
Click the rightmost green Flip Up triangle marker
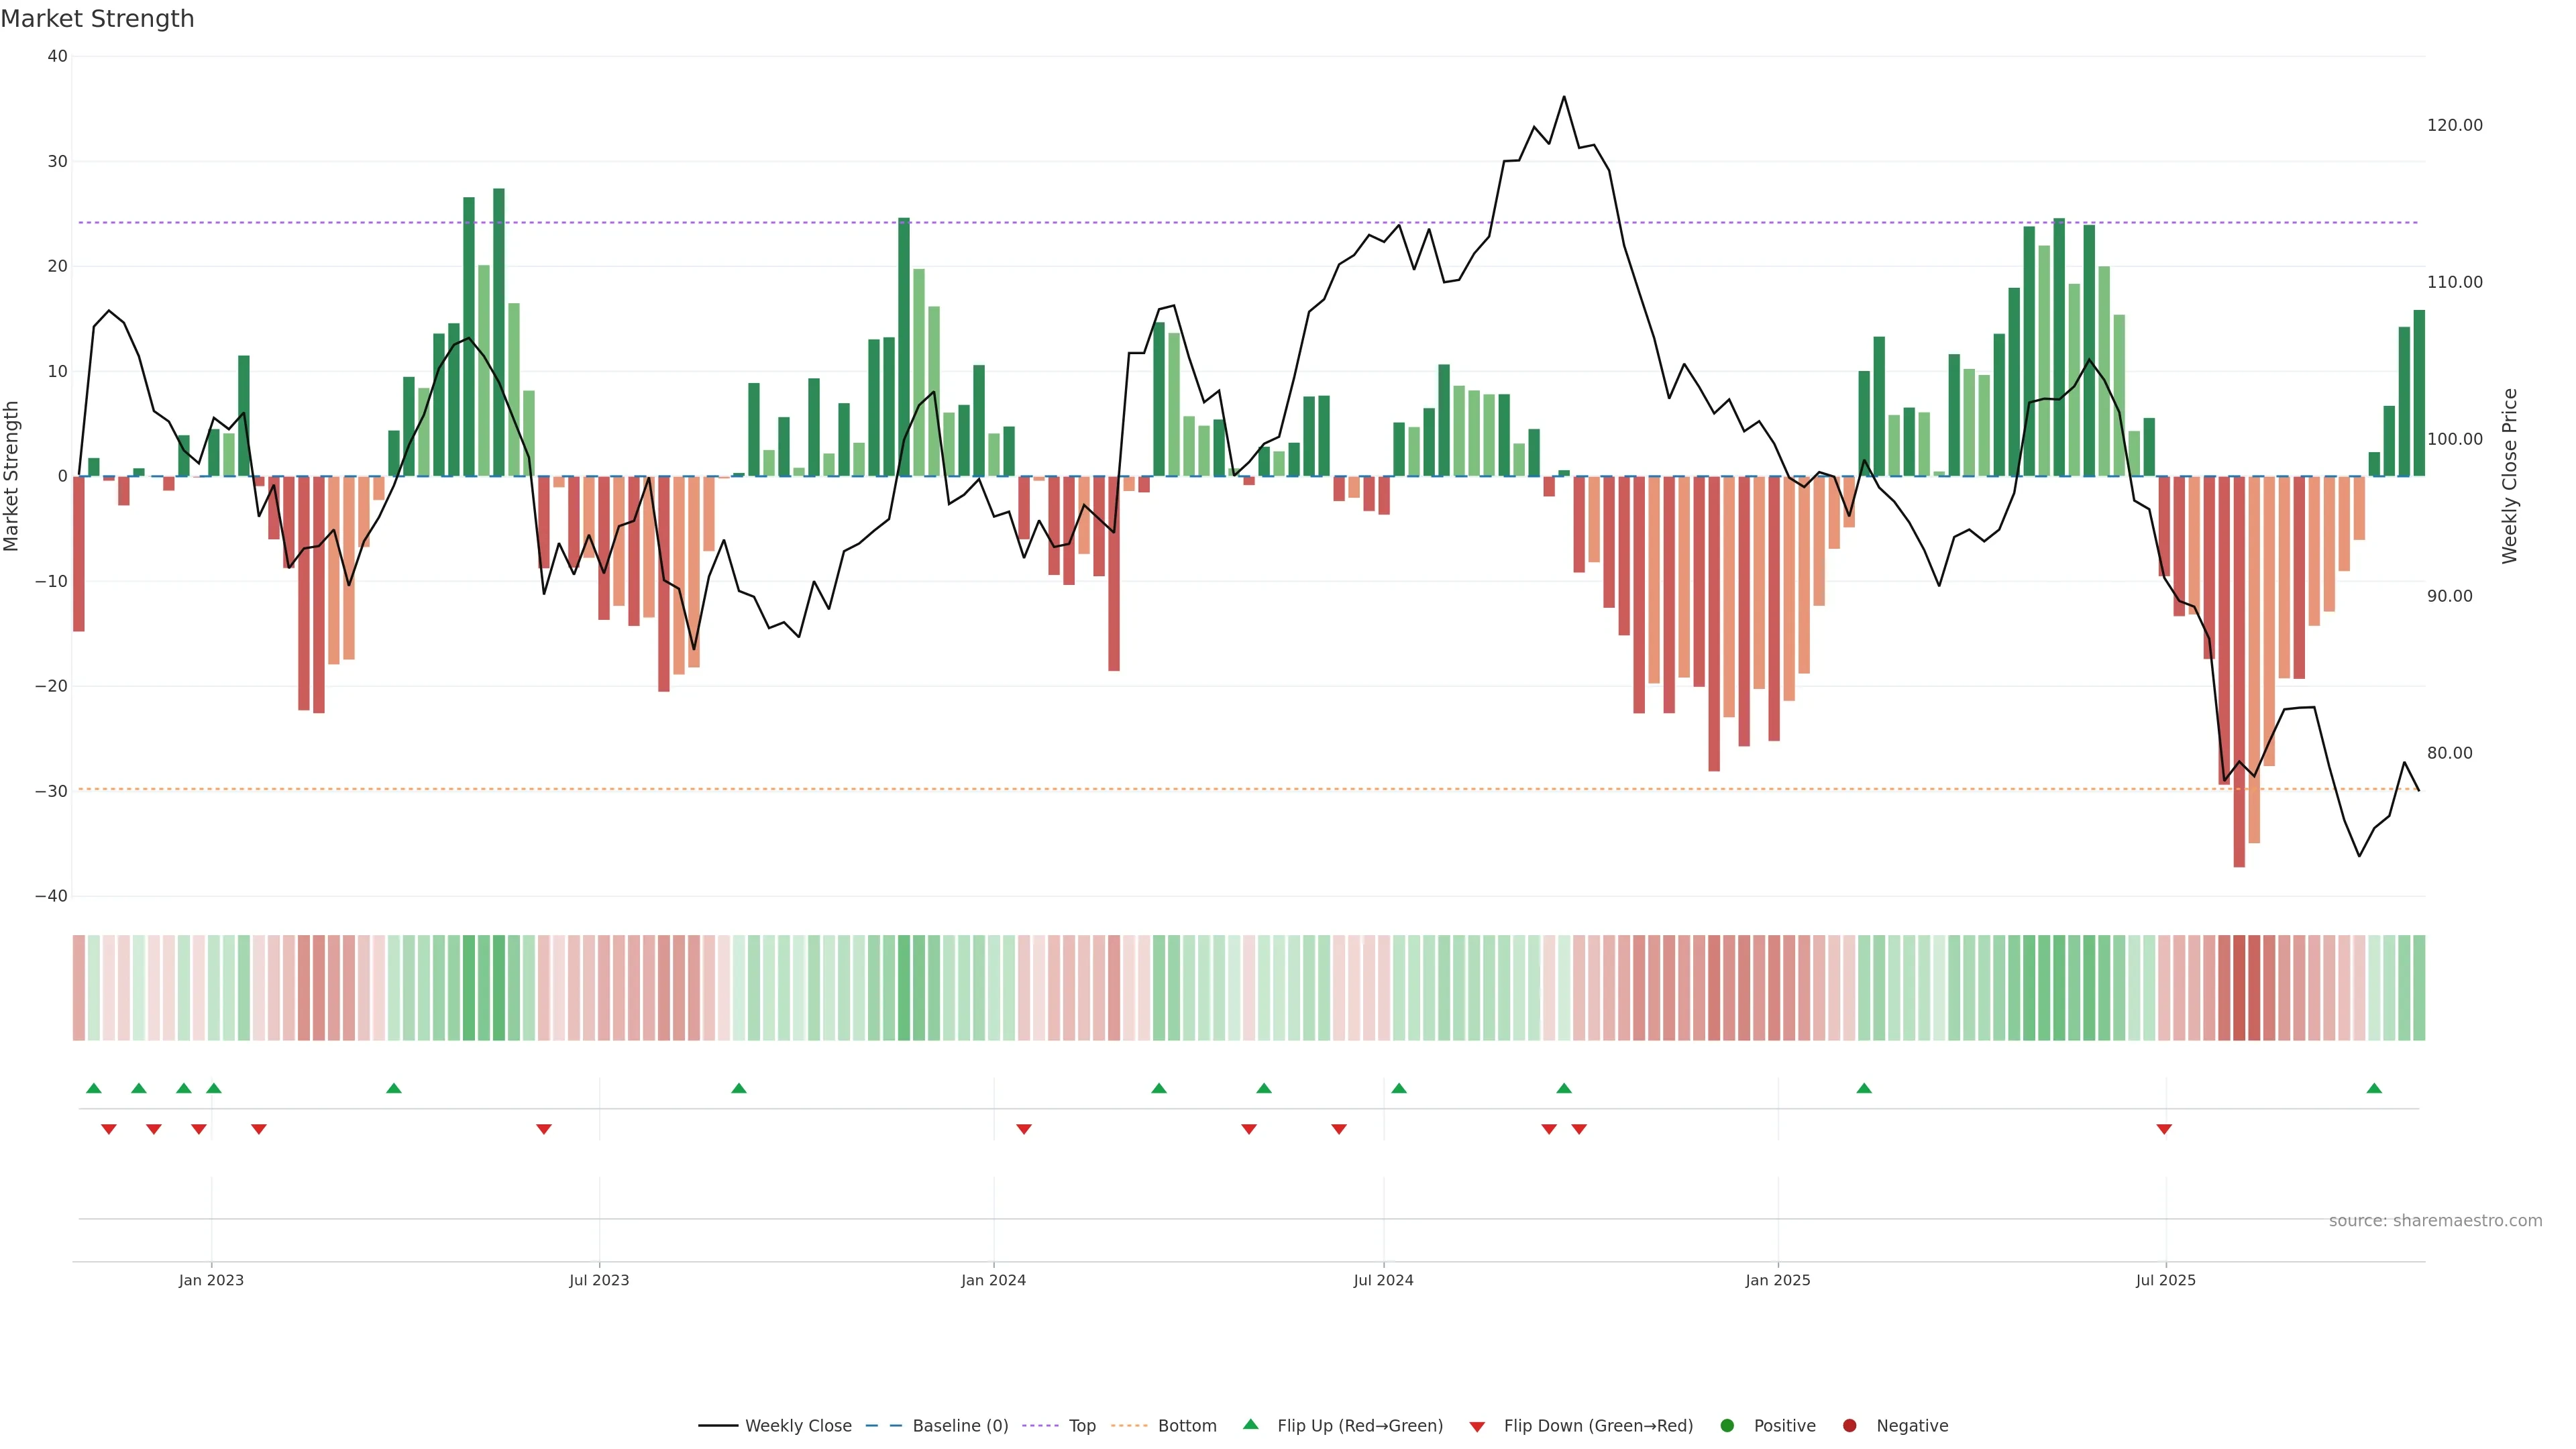[x=2374, y=1088]
